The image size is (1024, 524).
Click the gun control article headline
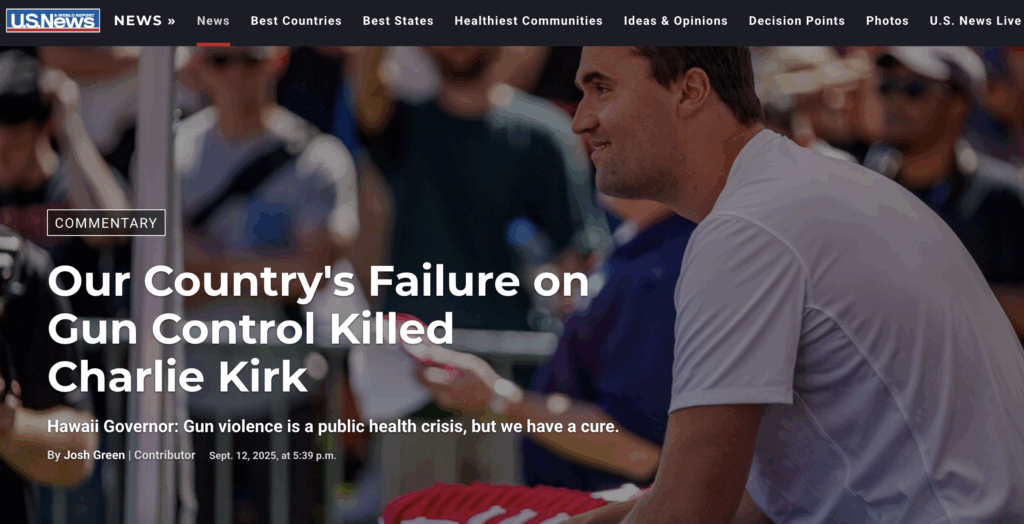[318, 329]
